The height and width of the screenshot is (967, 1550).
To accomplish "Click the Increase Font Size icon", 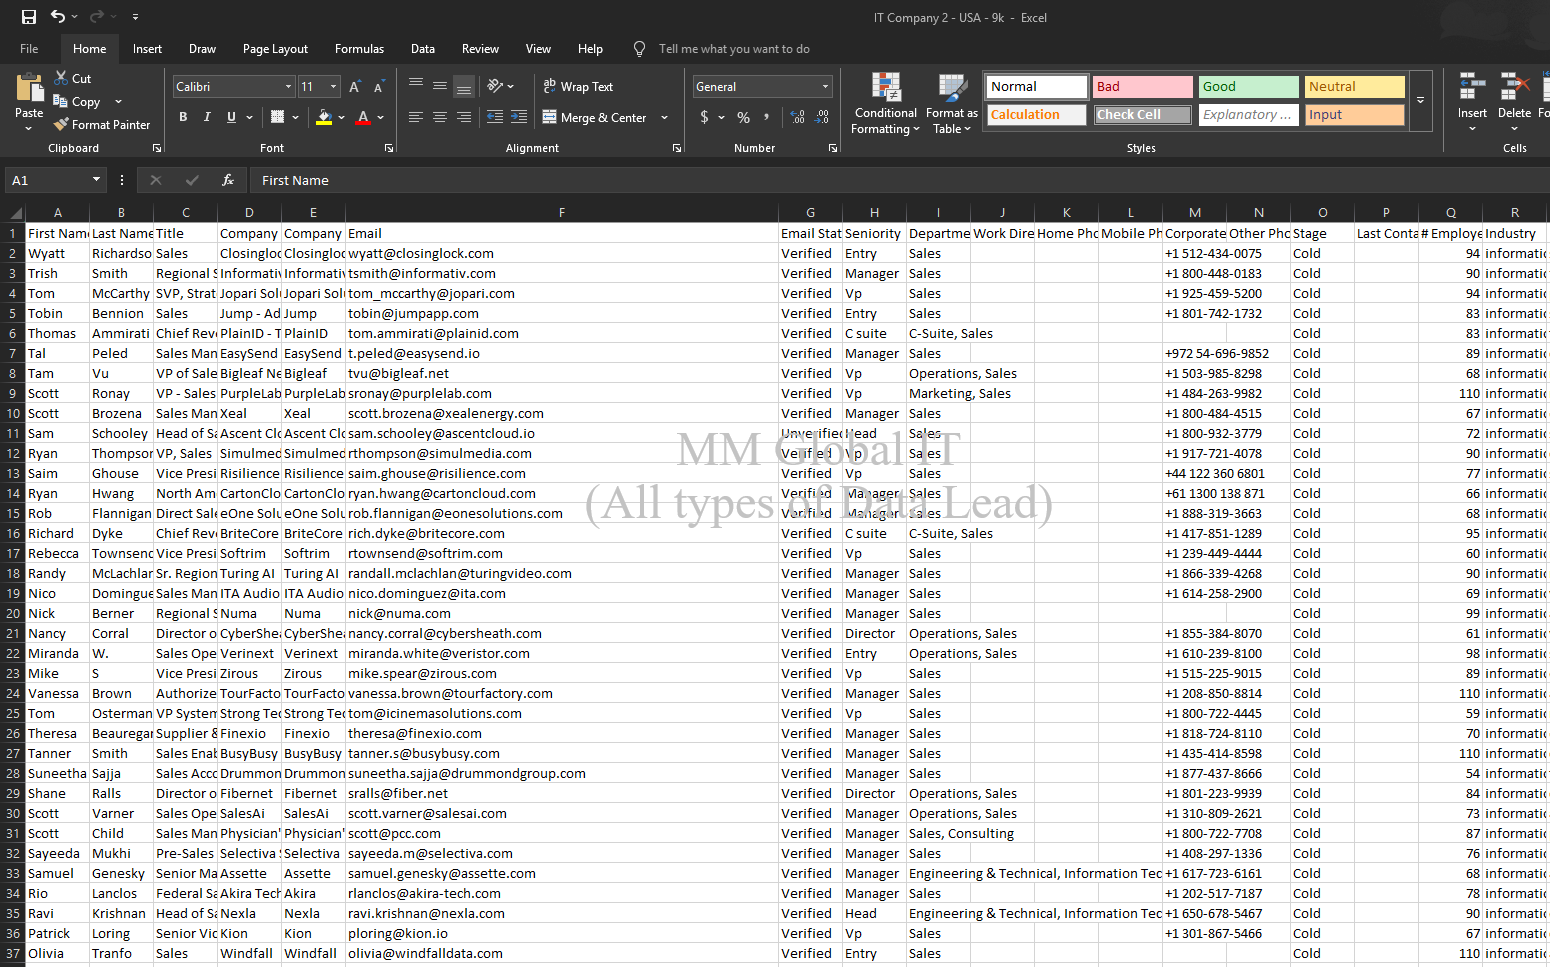I will 355,87.
